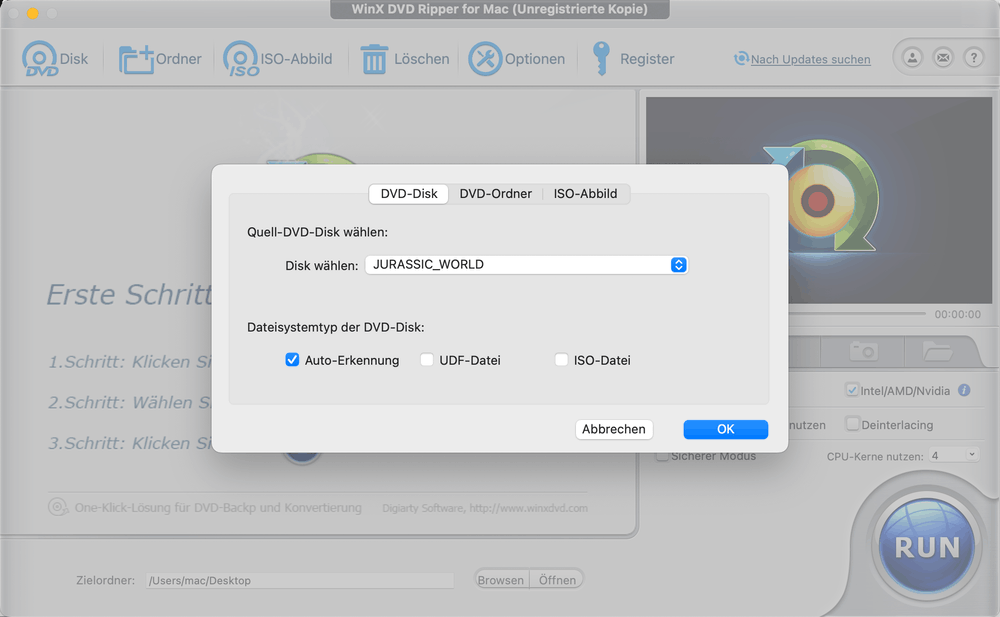Confirm with the OK button
1000x617 pixels.
click(726, 429)
